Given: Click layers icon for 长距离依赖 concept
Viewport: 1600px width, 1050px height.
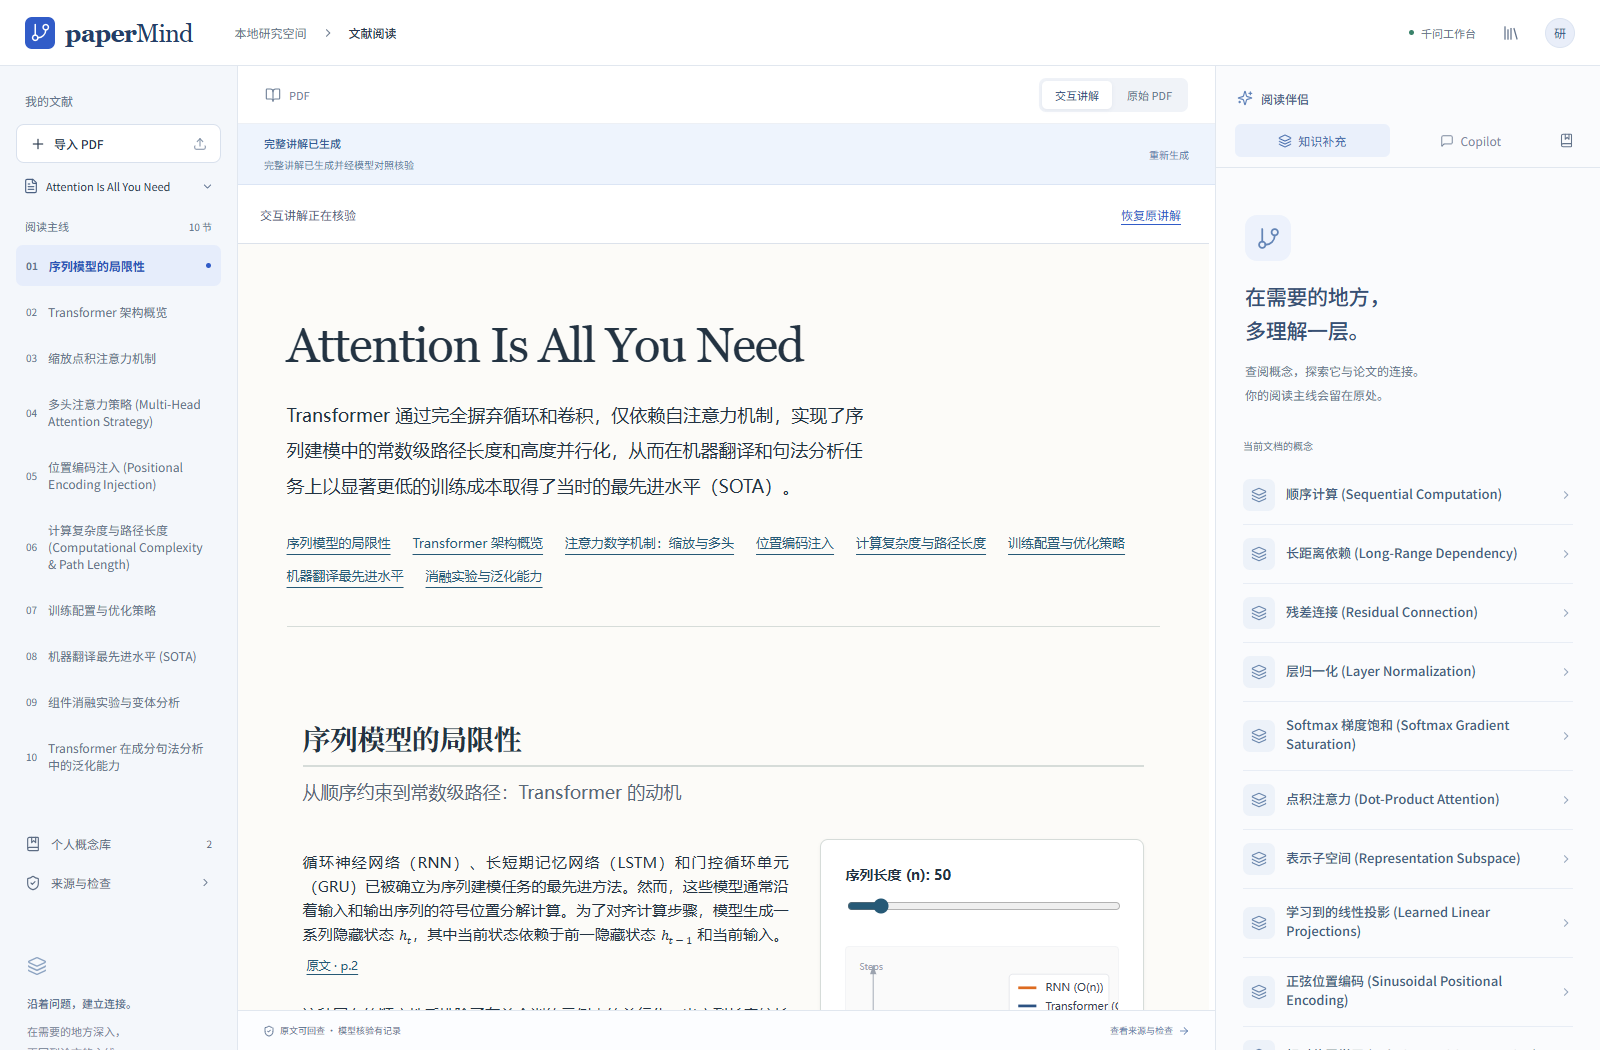Looking at the screenshot, I should tap(1259, 554).
